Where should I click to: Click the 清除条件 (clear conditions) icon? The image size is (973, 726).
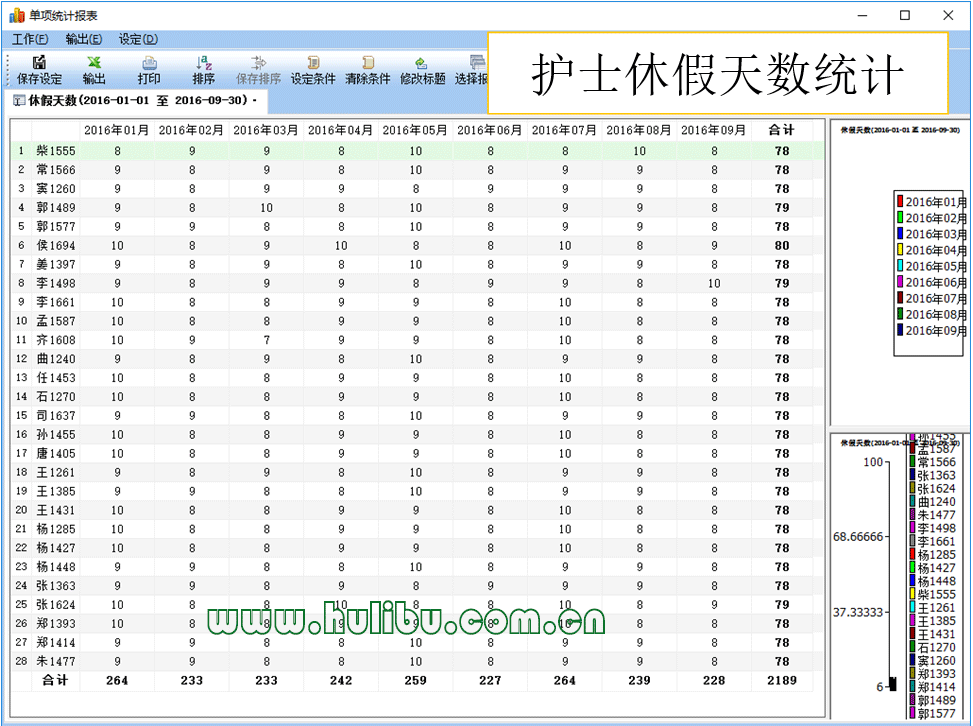367,63
